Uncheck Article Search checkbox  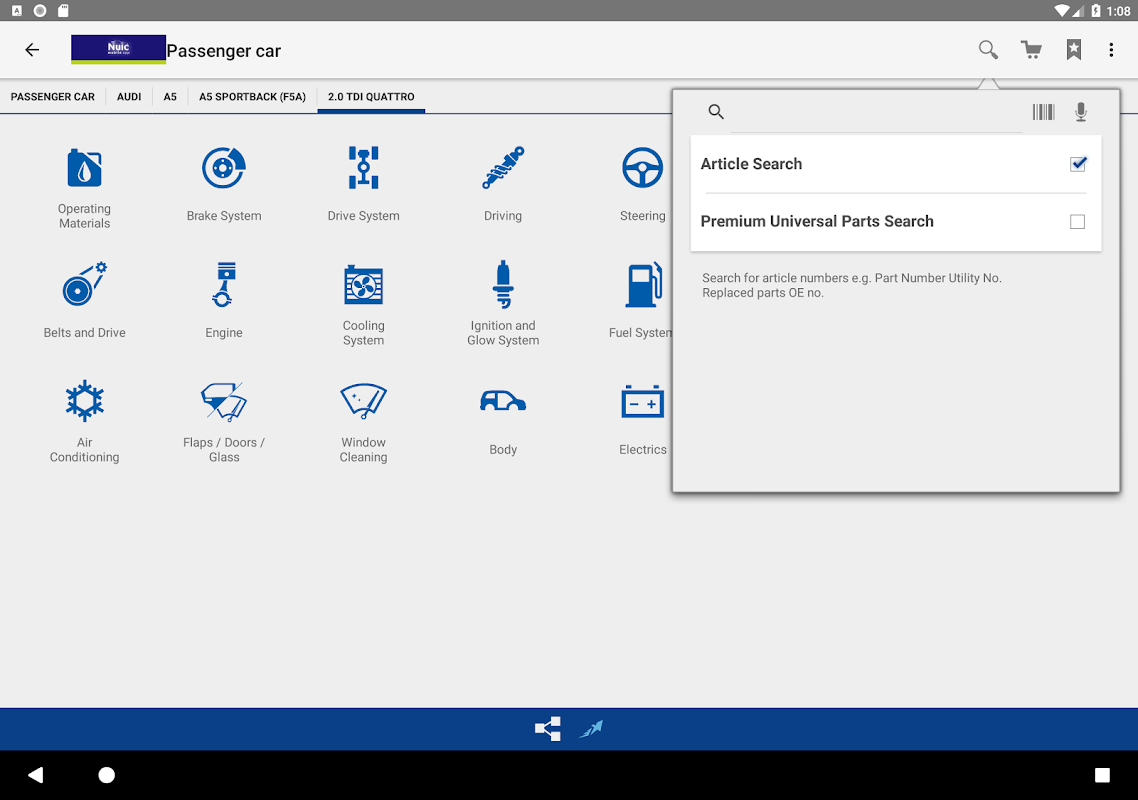(1078, 164)
